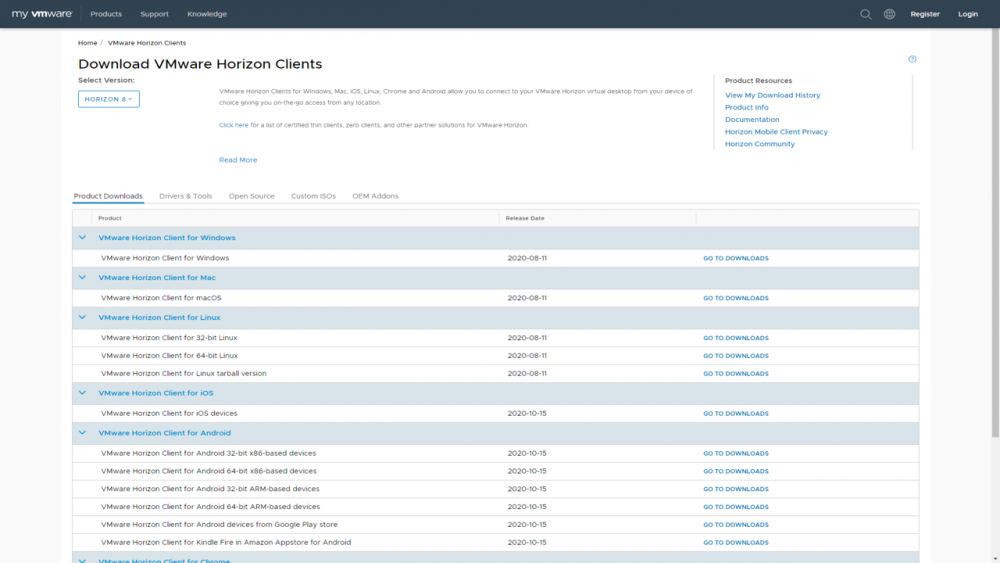
Task: Go to downloads for 32-bit Linux client
Action: 735,338
